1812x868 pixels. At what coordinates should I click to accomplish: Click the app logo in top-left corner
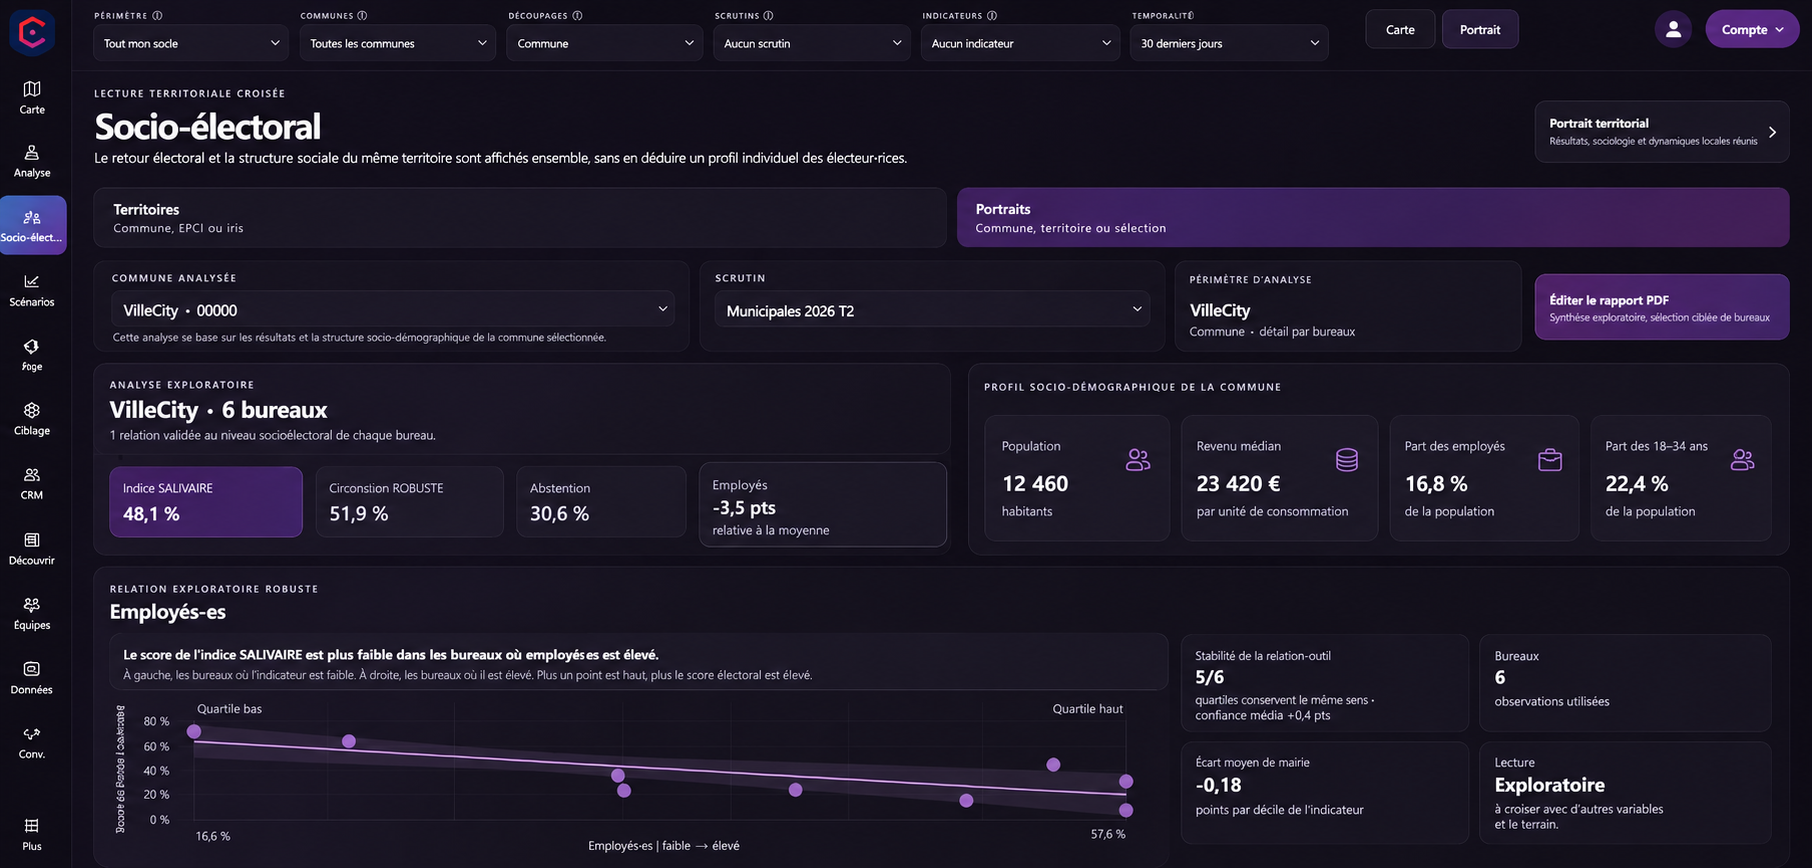tap(32, 33)
